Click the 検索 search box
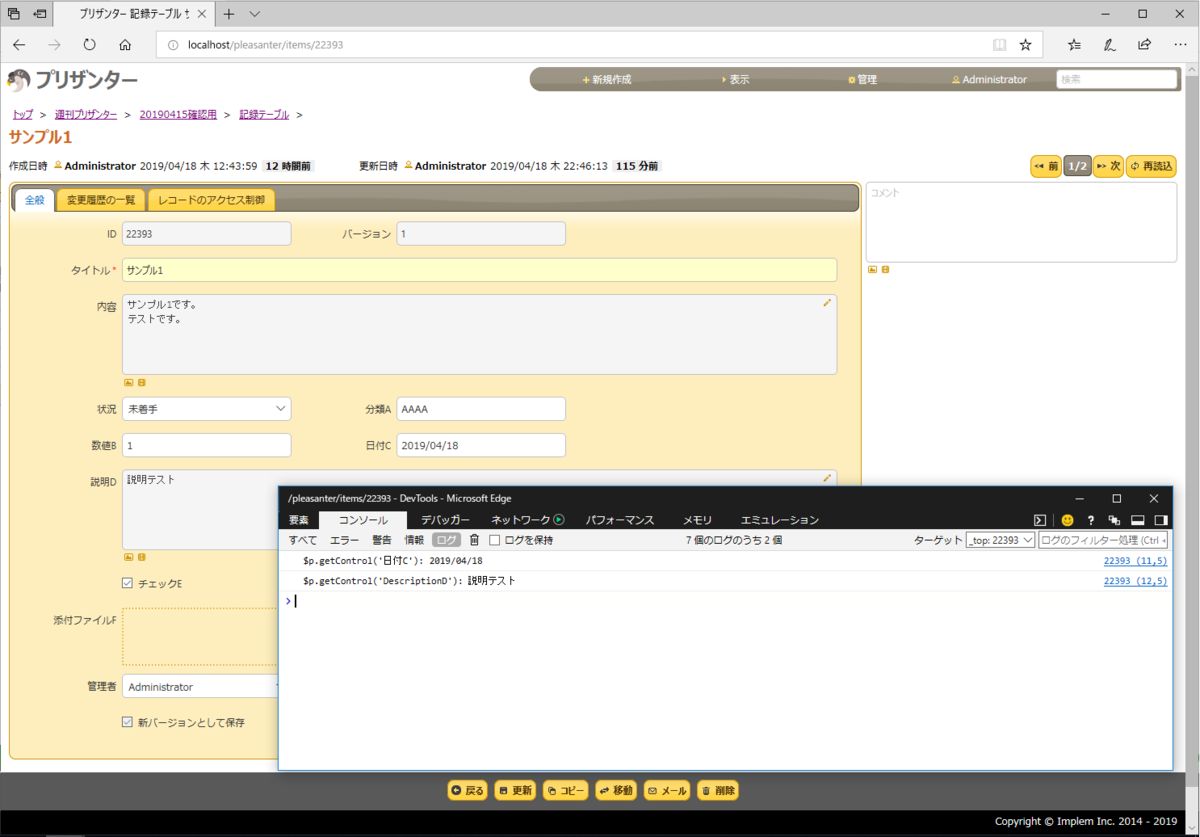1200x837 pixels. click(1117, 79)
